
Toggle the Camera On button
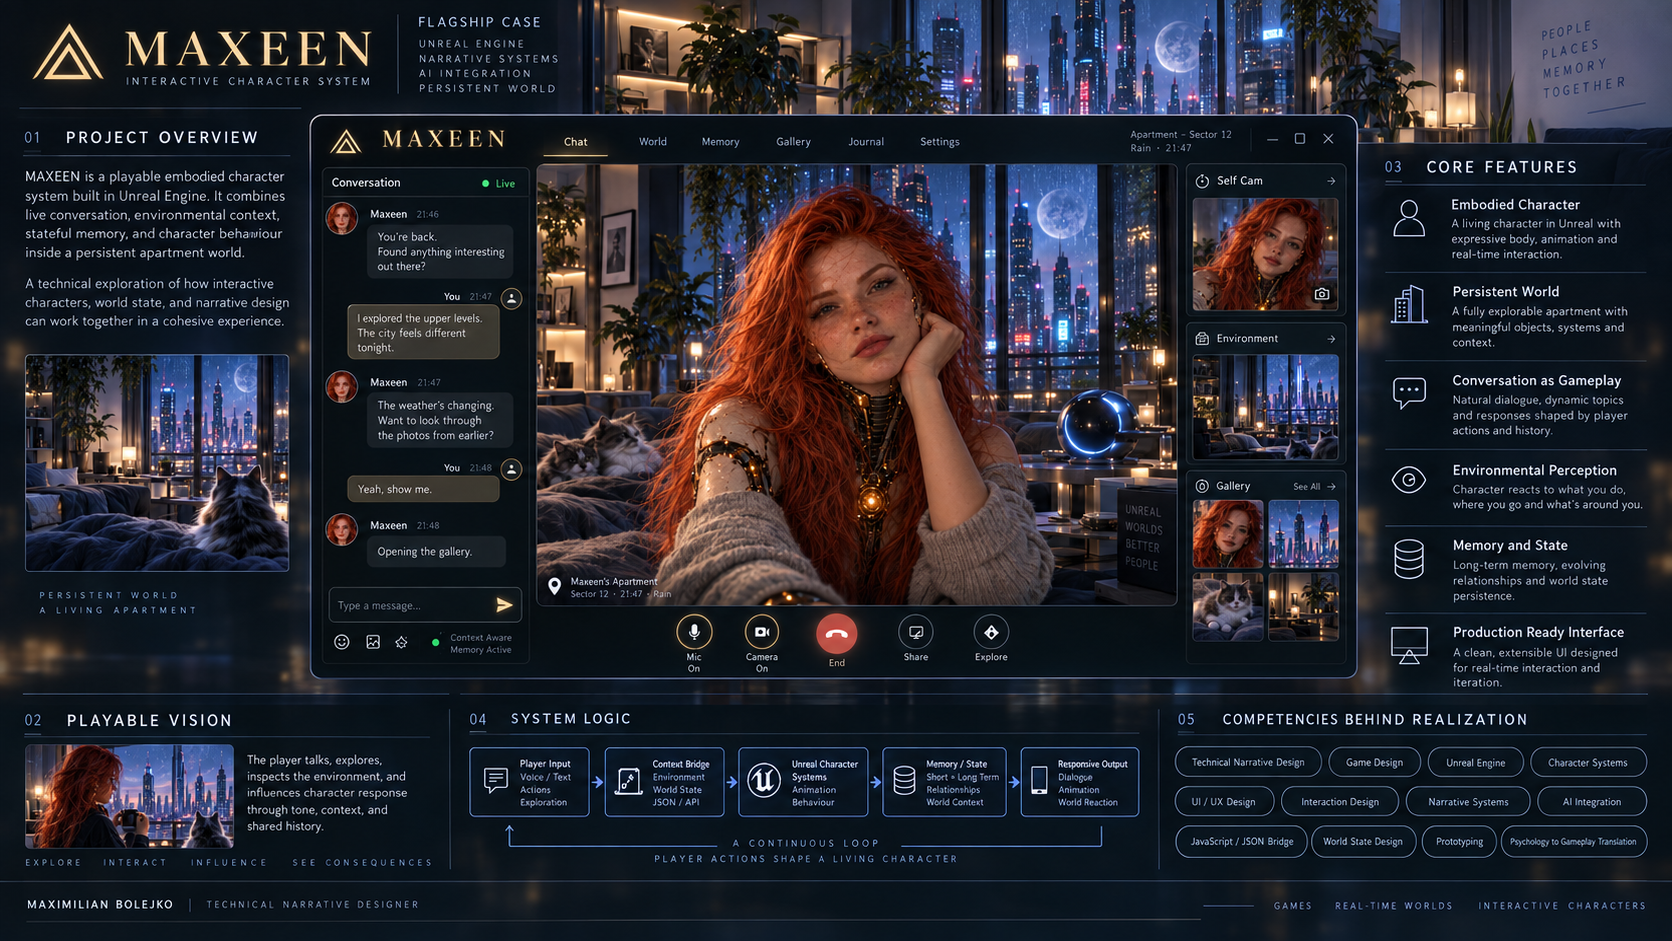(x=762, y=632)
